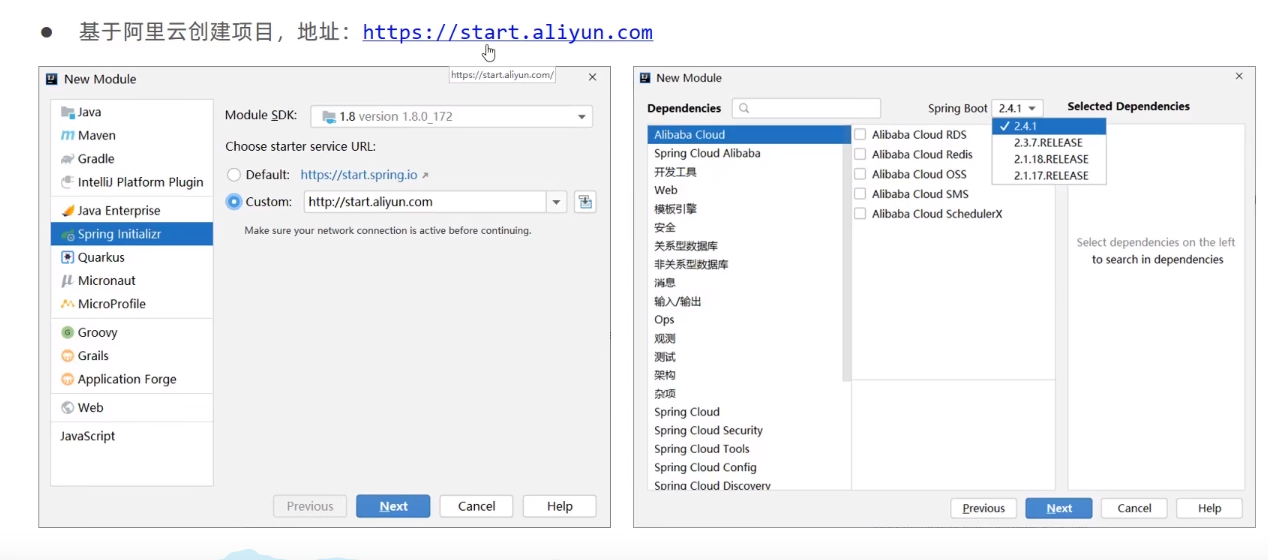
Task: Select Spring Cloud Alibaba category
Action: point(745,153)
